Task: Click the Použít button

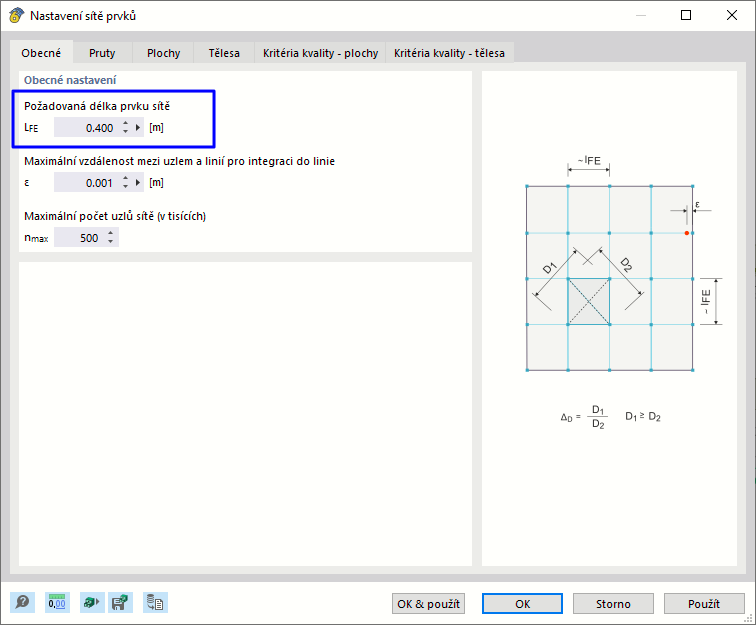Action: pyautogui.click(x=704, y=604)
